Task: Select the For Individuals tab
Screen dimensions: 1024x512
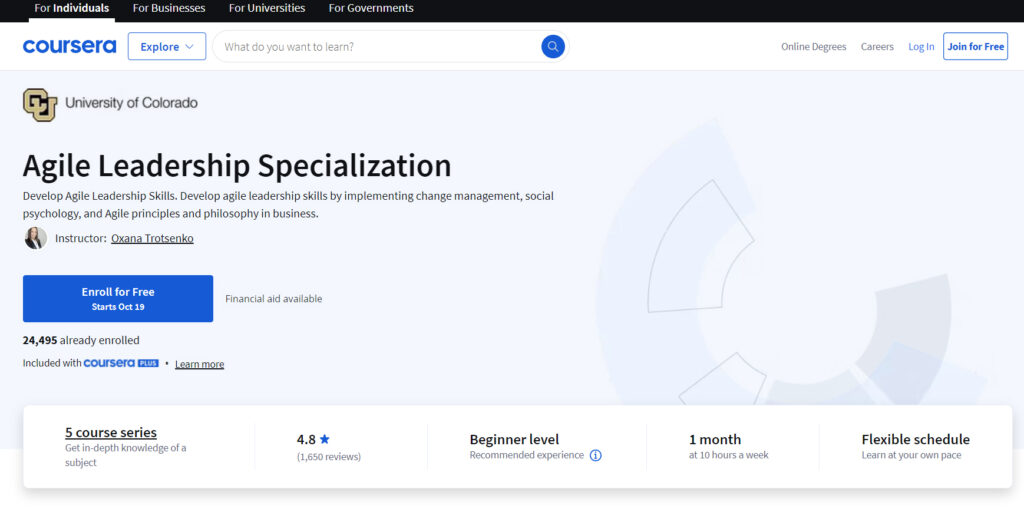Action: (x=72, y=8)
